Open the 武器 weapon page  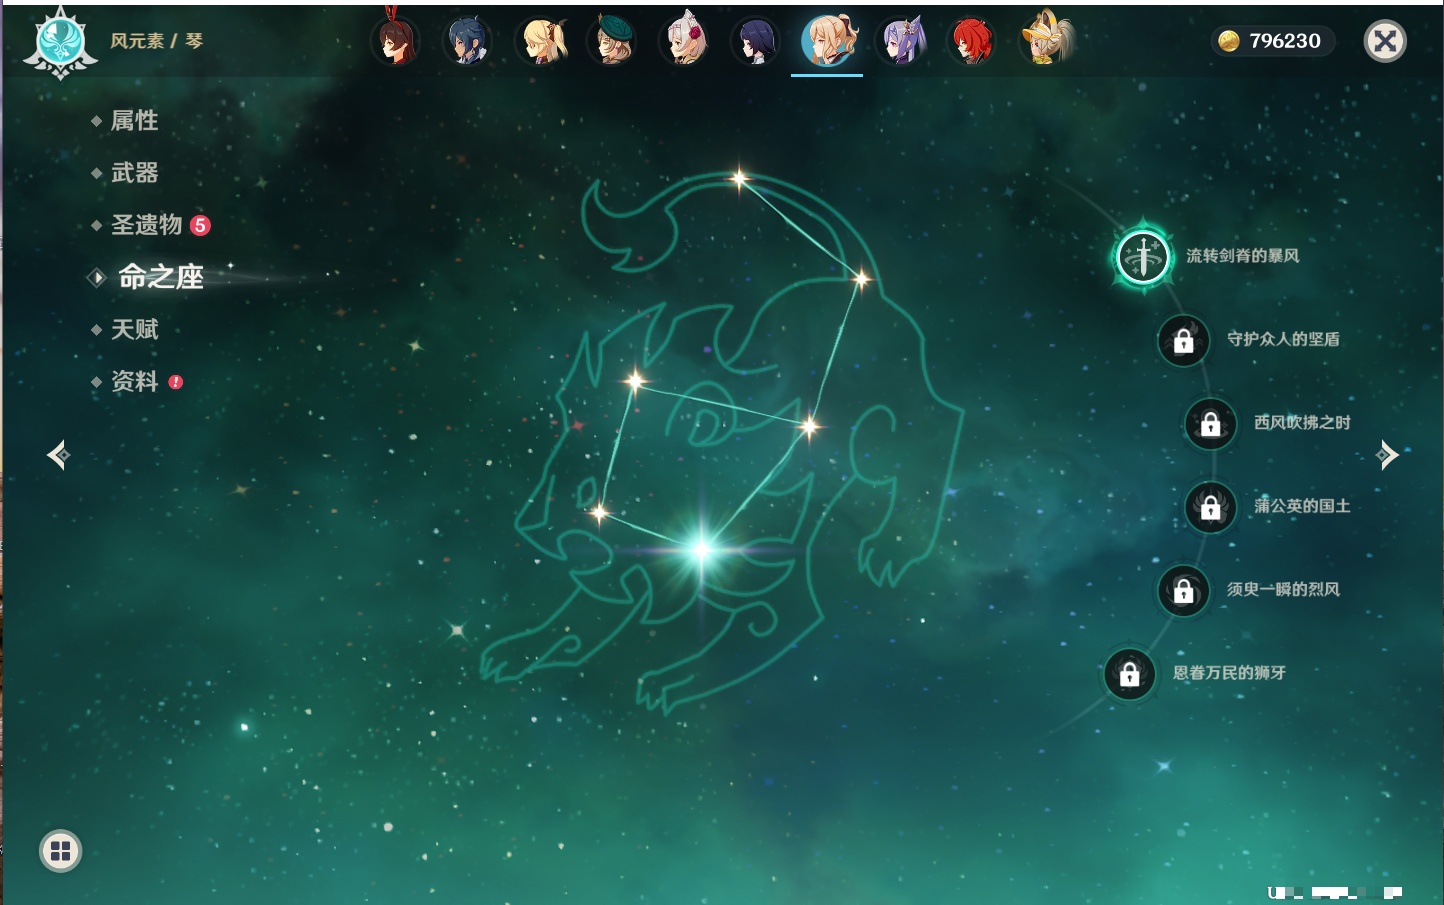[x=134, y=173]
